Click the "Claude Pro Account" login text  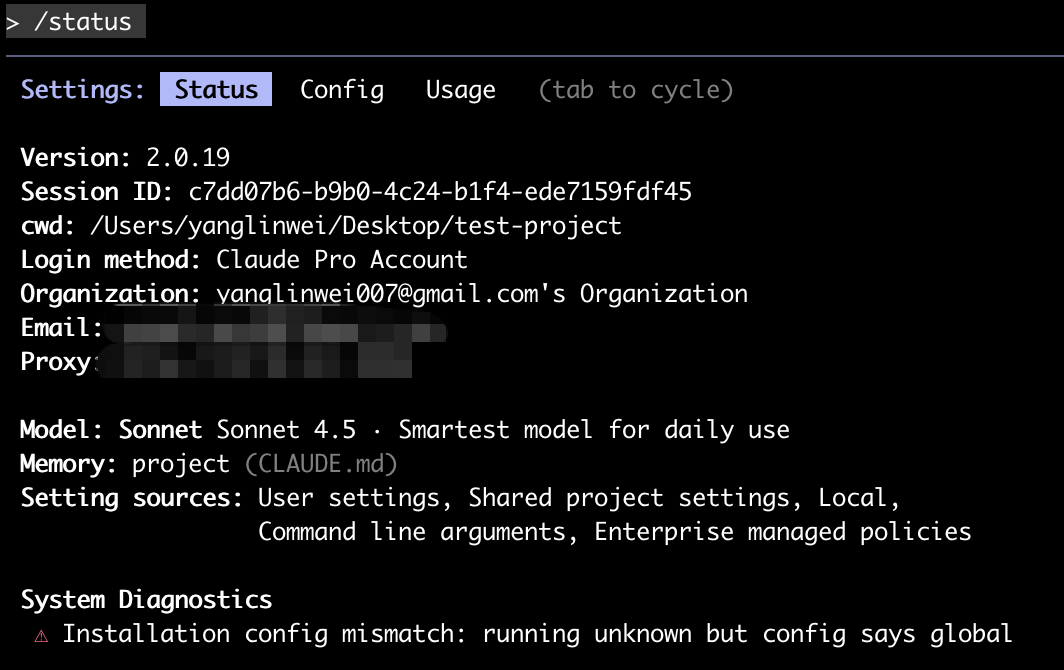[341, 260]
